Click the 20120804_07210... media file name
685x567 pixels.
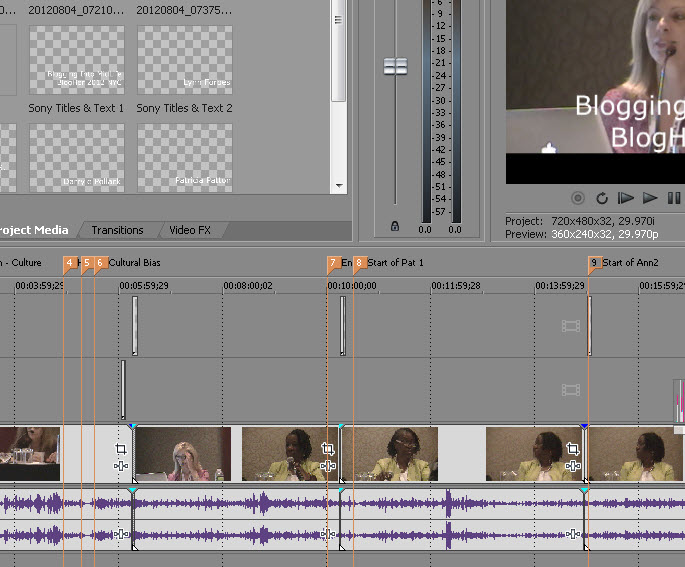pos(76,10)
